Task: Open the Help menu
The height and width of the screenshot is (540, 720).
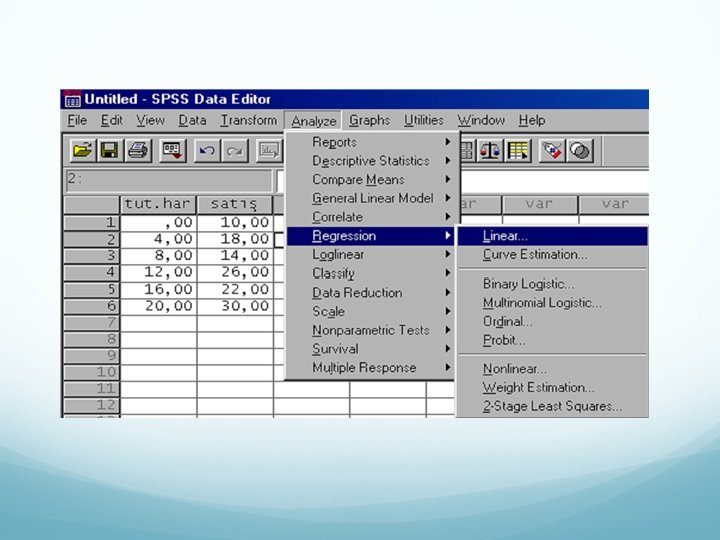Action: (x=532, y=120)
